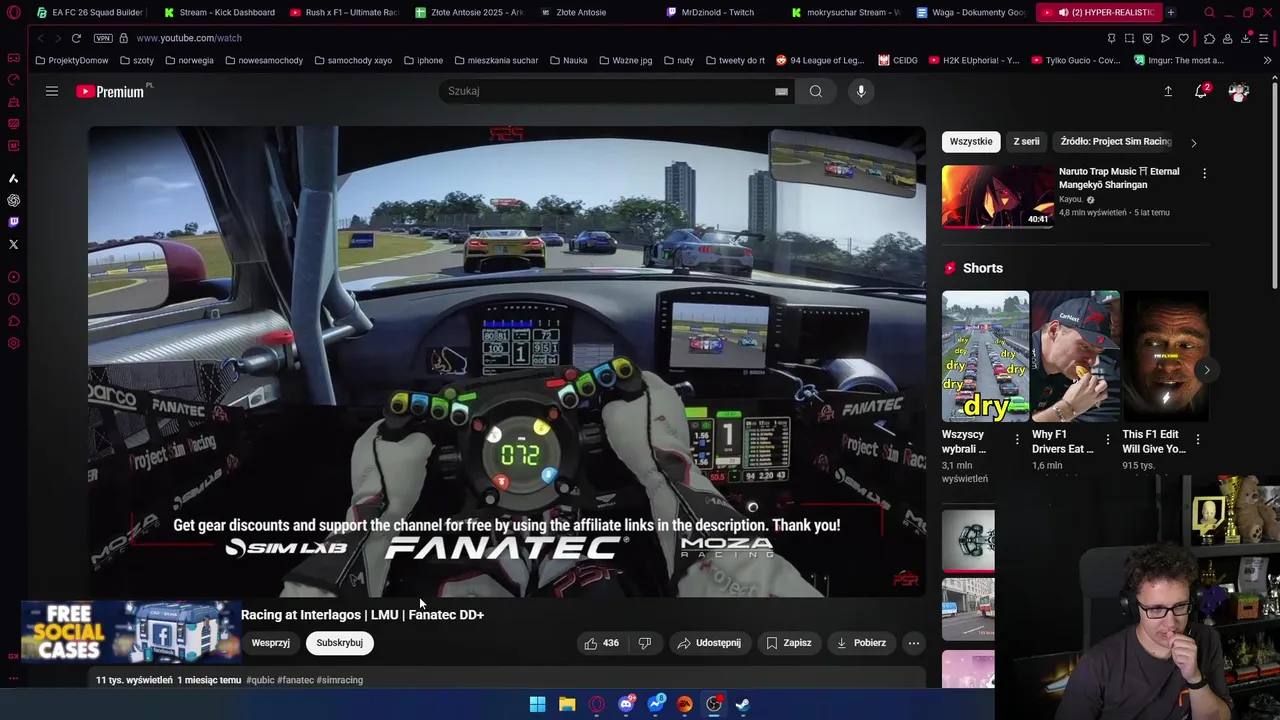Click the Opera GX logo menu
Screen dimensions: 1280x720
13,12
